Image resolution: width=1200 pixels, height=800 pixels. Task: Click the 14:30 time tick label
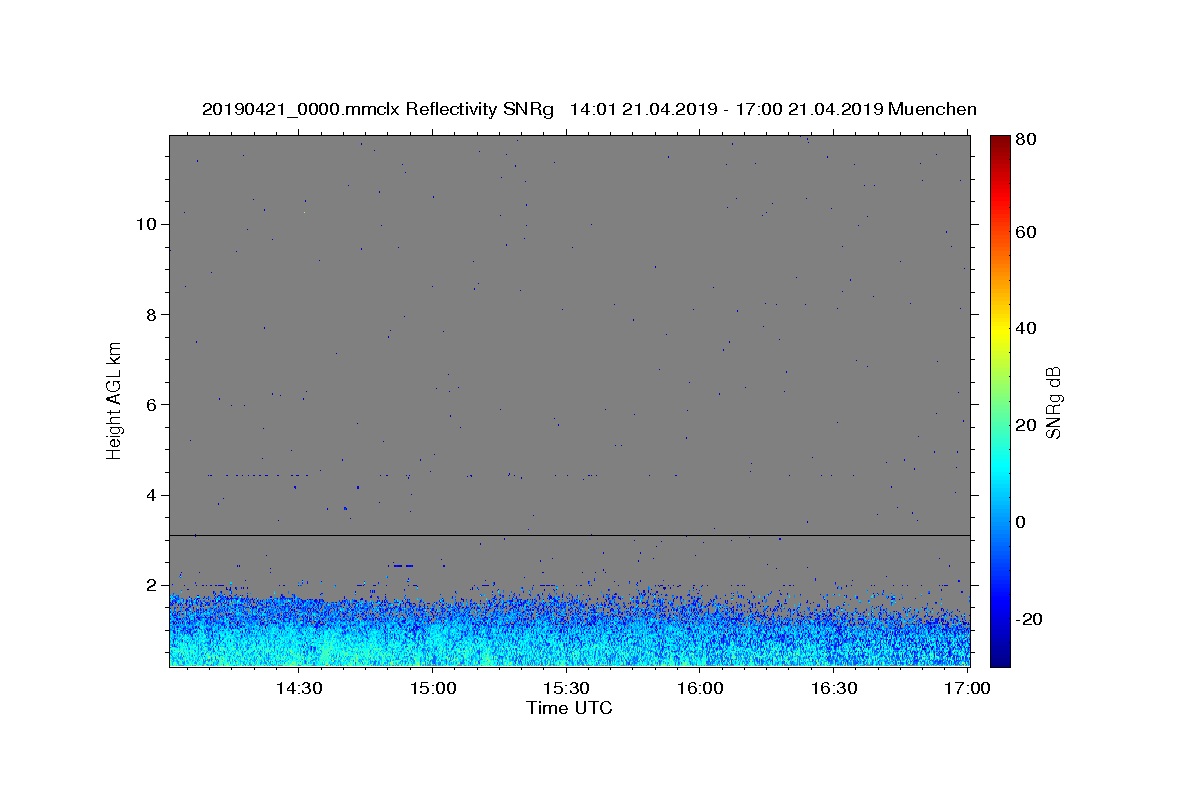point(298,688)
